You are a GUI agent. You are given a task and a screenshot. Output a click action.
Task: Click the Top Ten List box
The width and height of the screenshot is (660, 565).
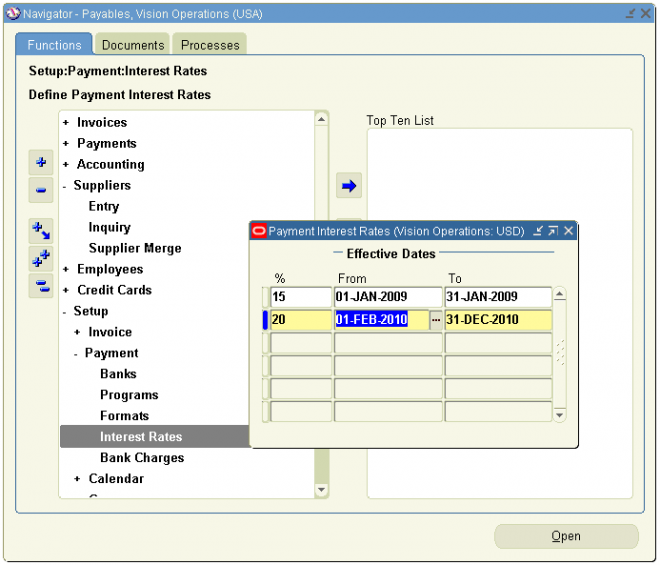pyautogui.click(x=500, y=314)
